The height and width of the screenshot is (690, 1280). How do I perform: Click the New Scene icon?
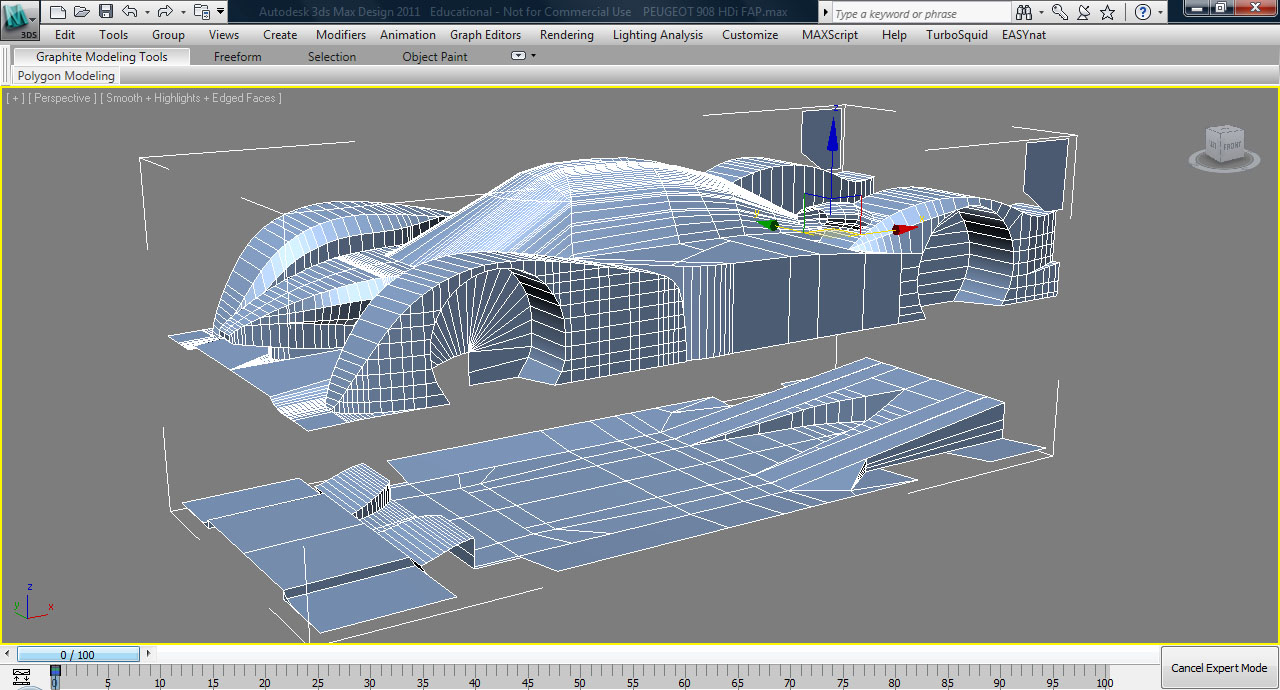[x=58, y=12]
